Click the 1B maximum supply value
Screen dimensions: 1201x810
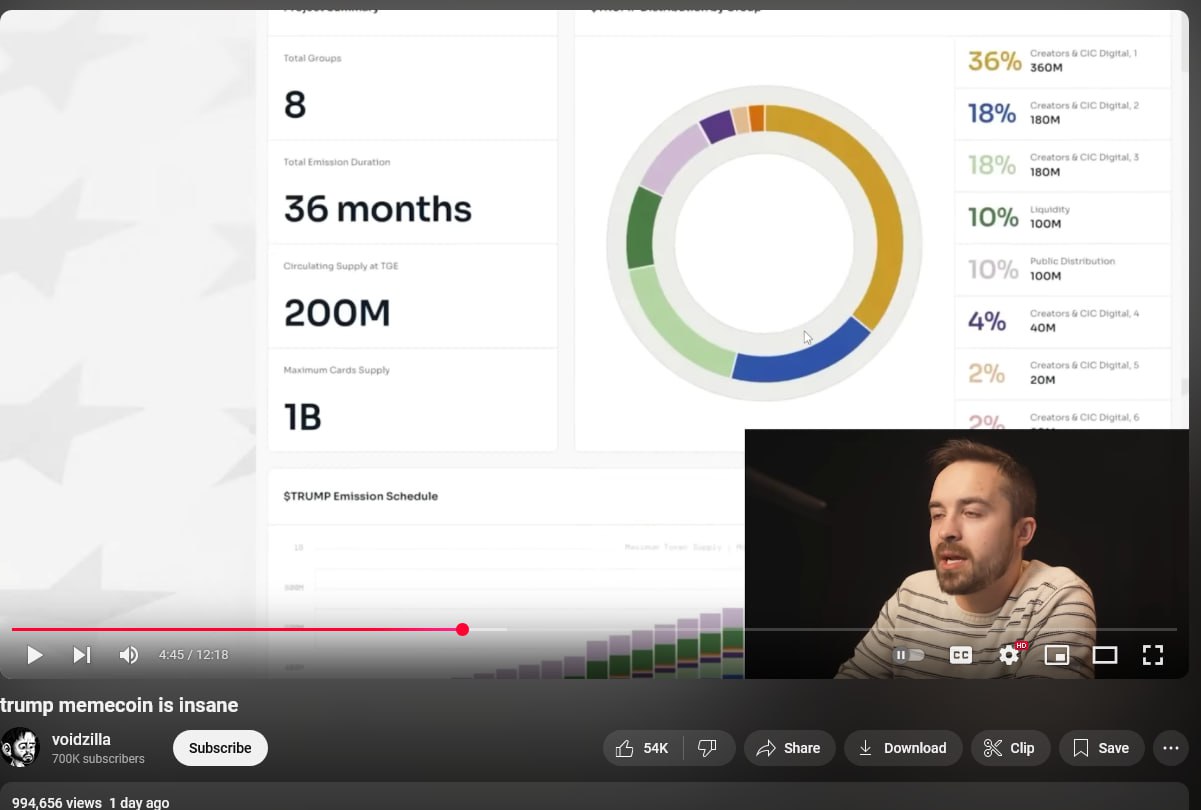click(303, 417)
